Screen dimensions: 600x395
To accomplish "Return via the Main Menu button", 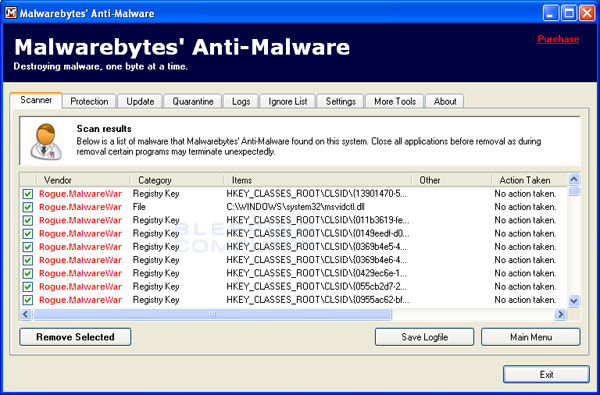I will [x=531, y=337].
